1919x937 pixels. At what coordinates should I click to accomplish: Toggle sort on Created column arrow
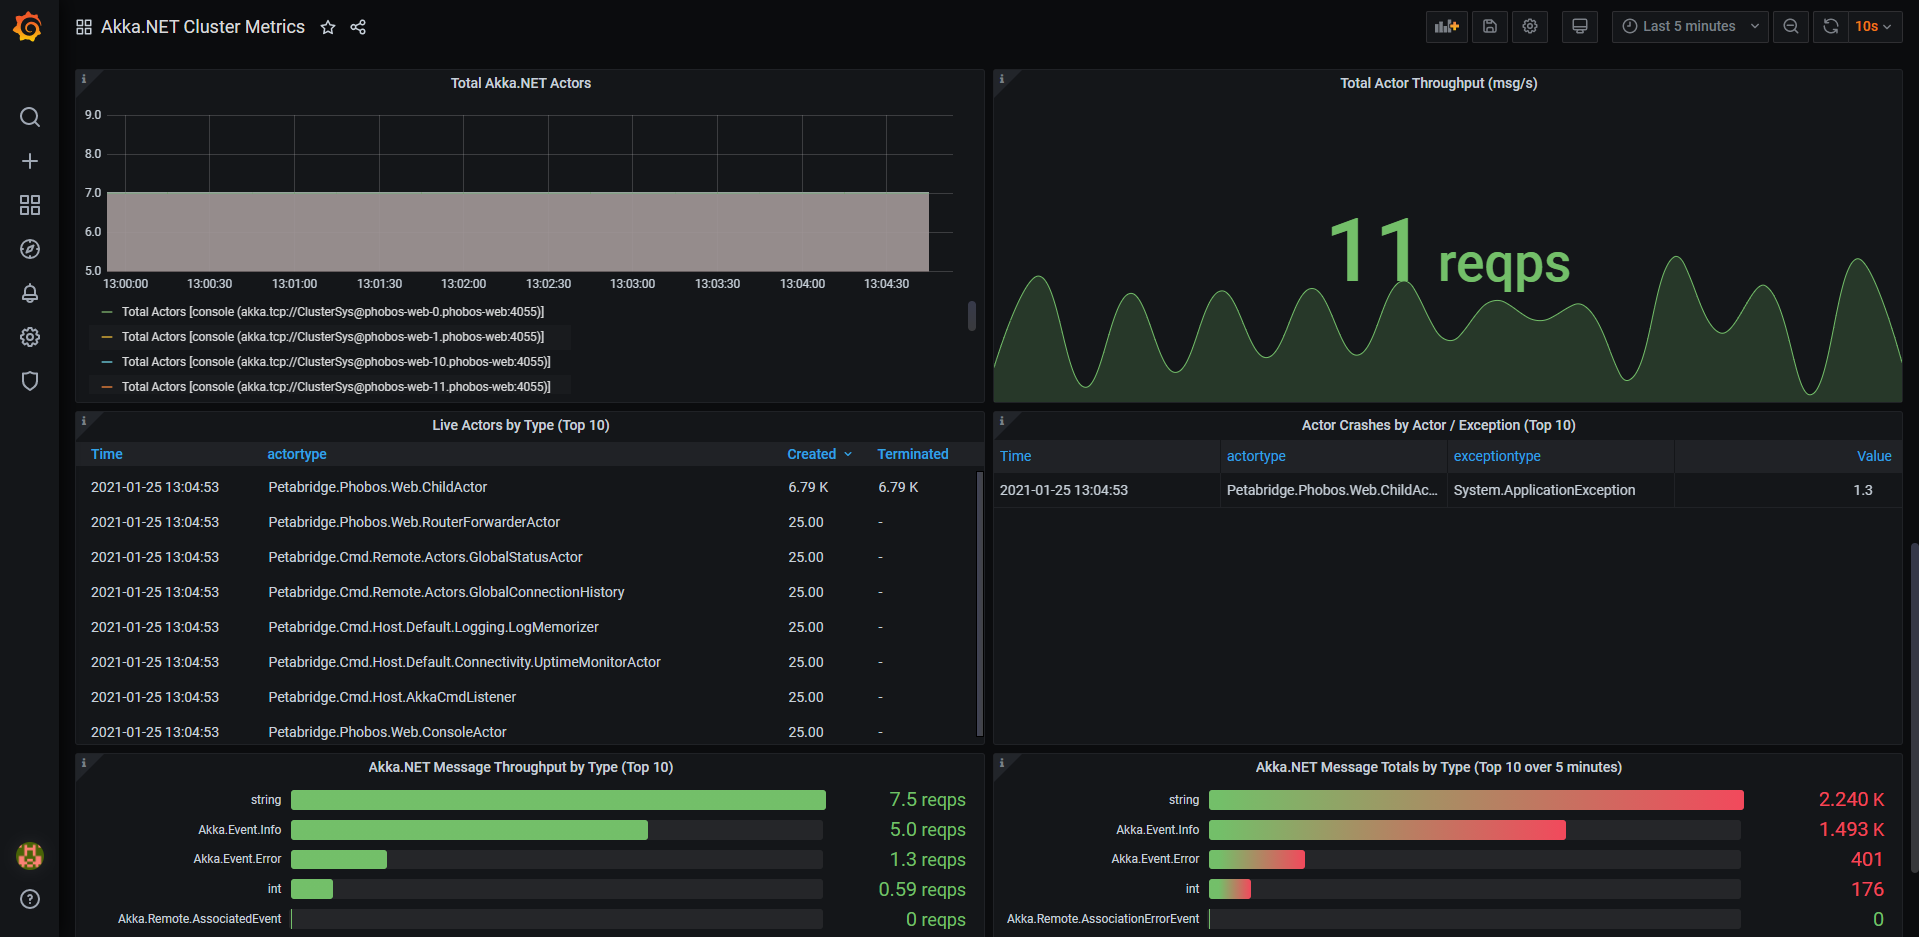[848, 454]
